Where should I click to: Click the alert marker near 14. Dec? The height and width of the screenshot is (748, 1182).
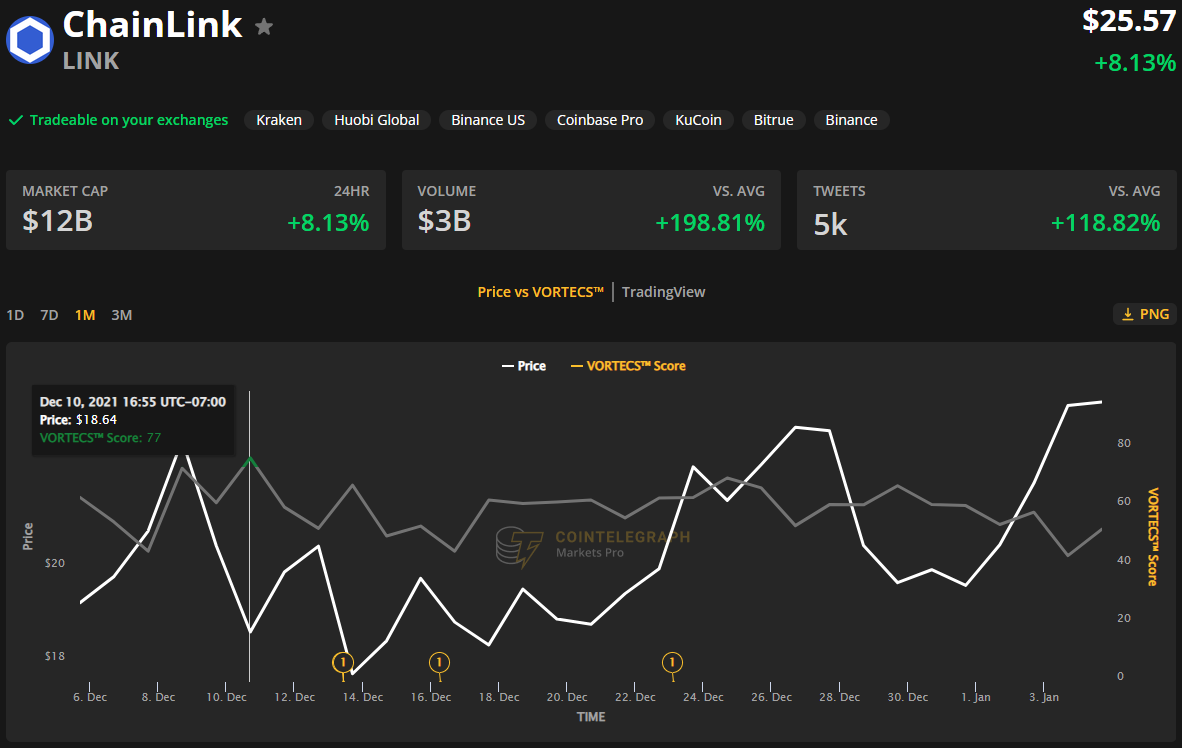(x=343, y=662)
